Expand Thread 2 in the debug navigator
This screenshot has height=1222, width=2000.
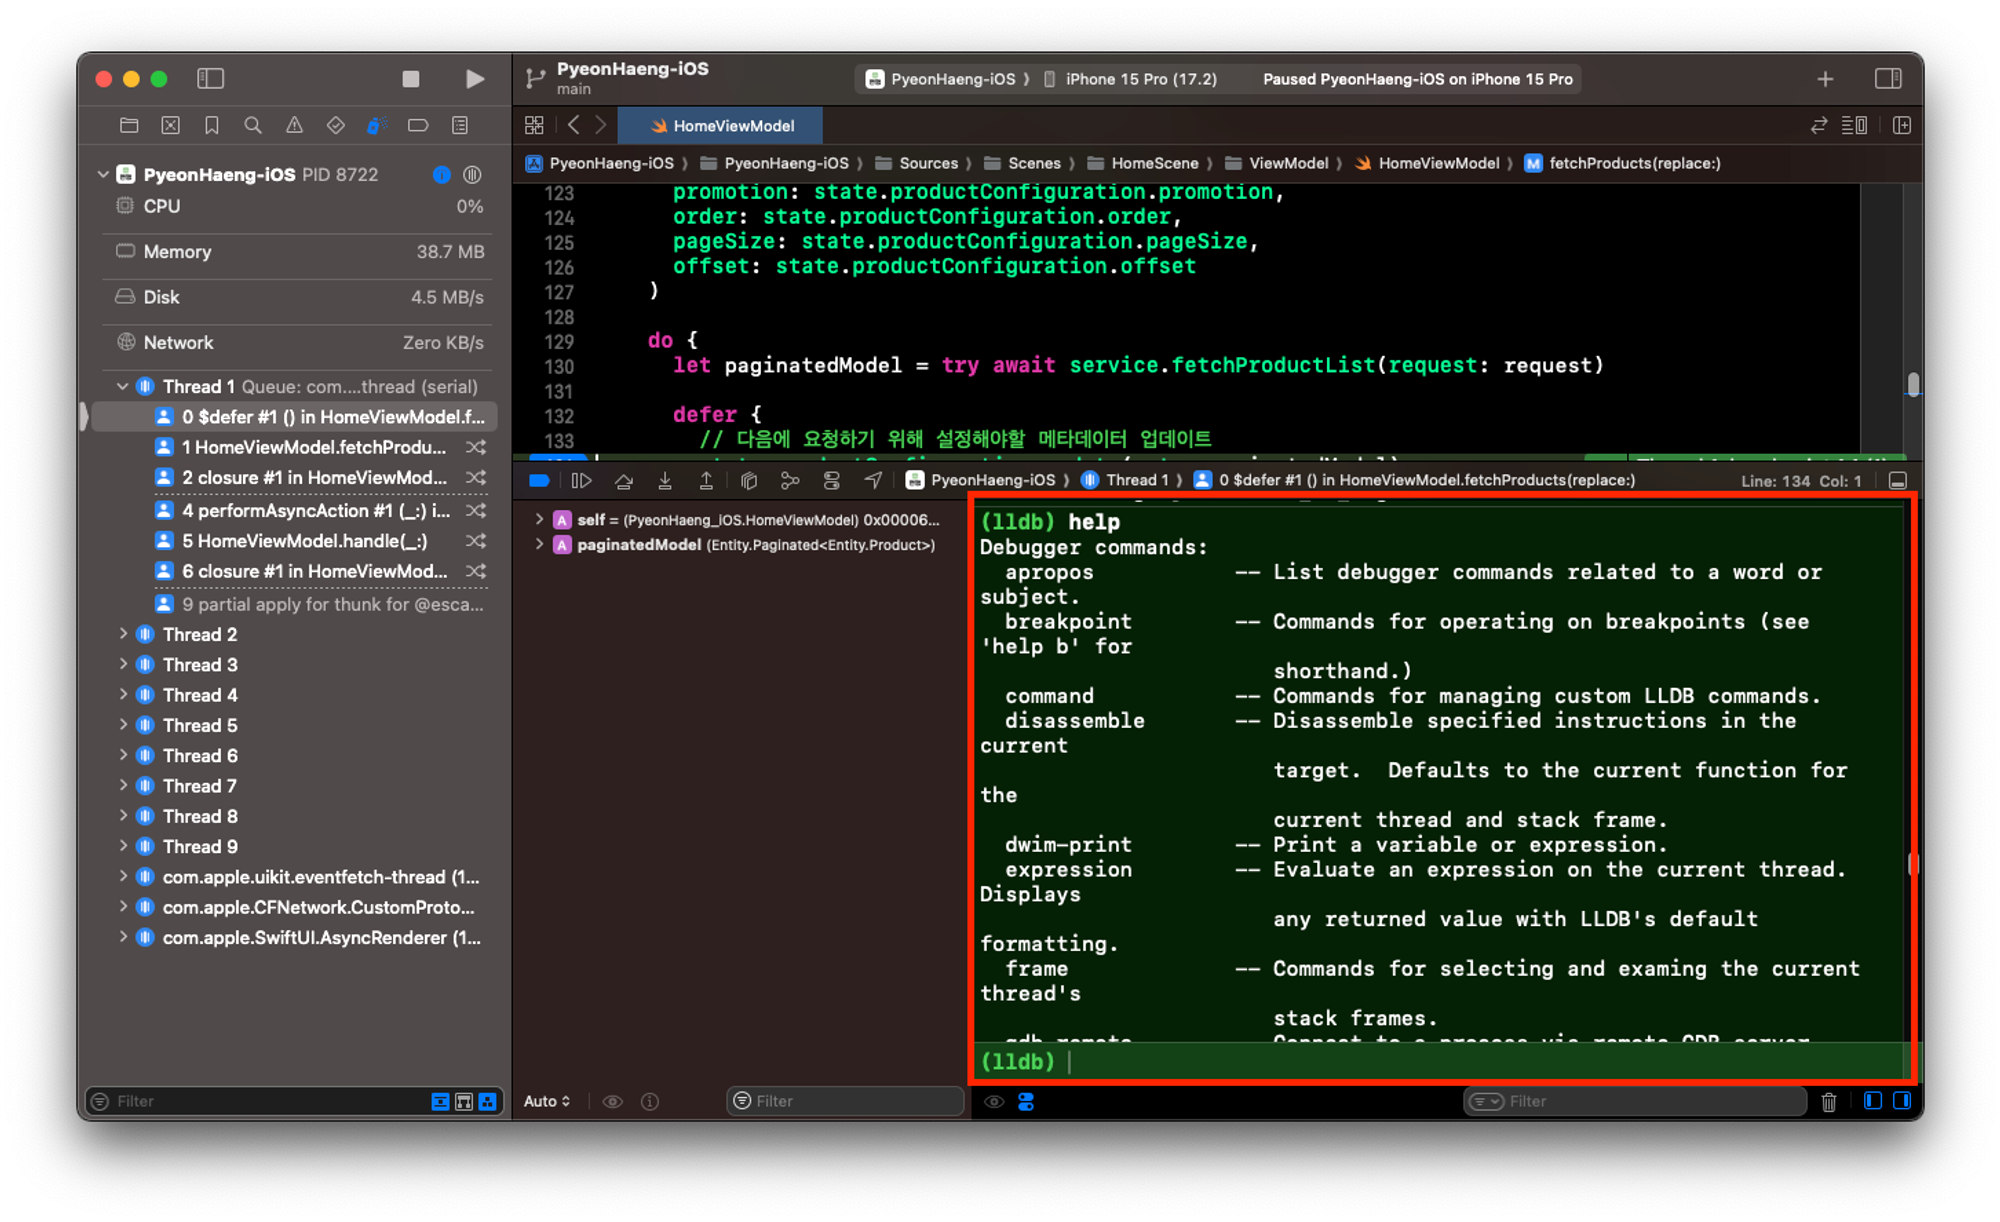pyautogui.click(x=123, y=634)
